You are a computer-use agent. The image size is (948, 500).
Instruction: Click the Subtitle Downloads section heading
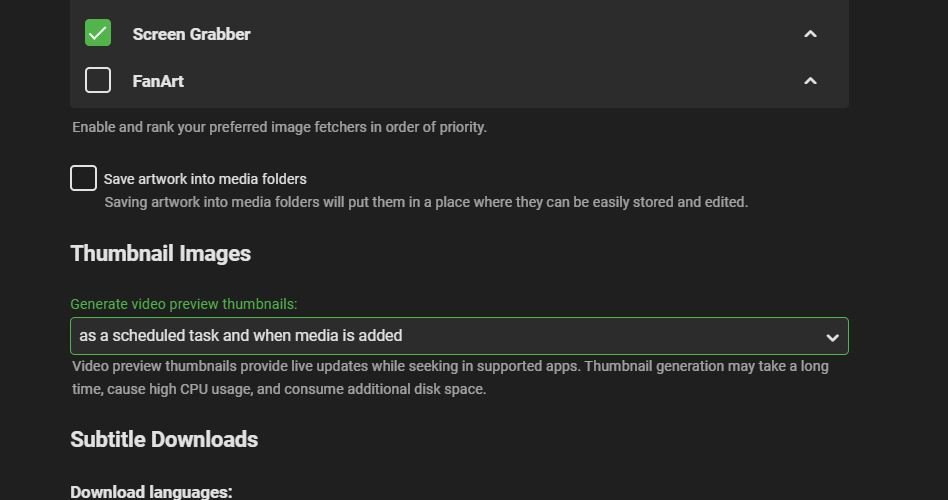(164, 440)
